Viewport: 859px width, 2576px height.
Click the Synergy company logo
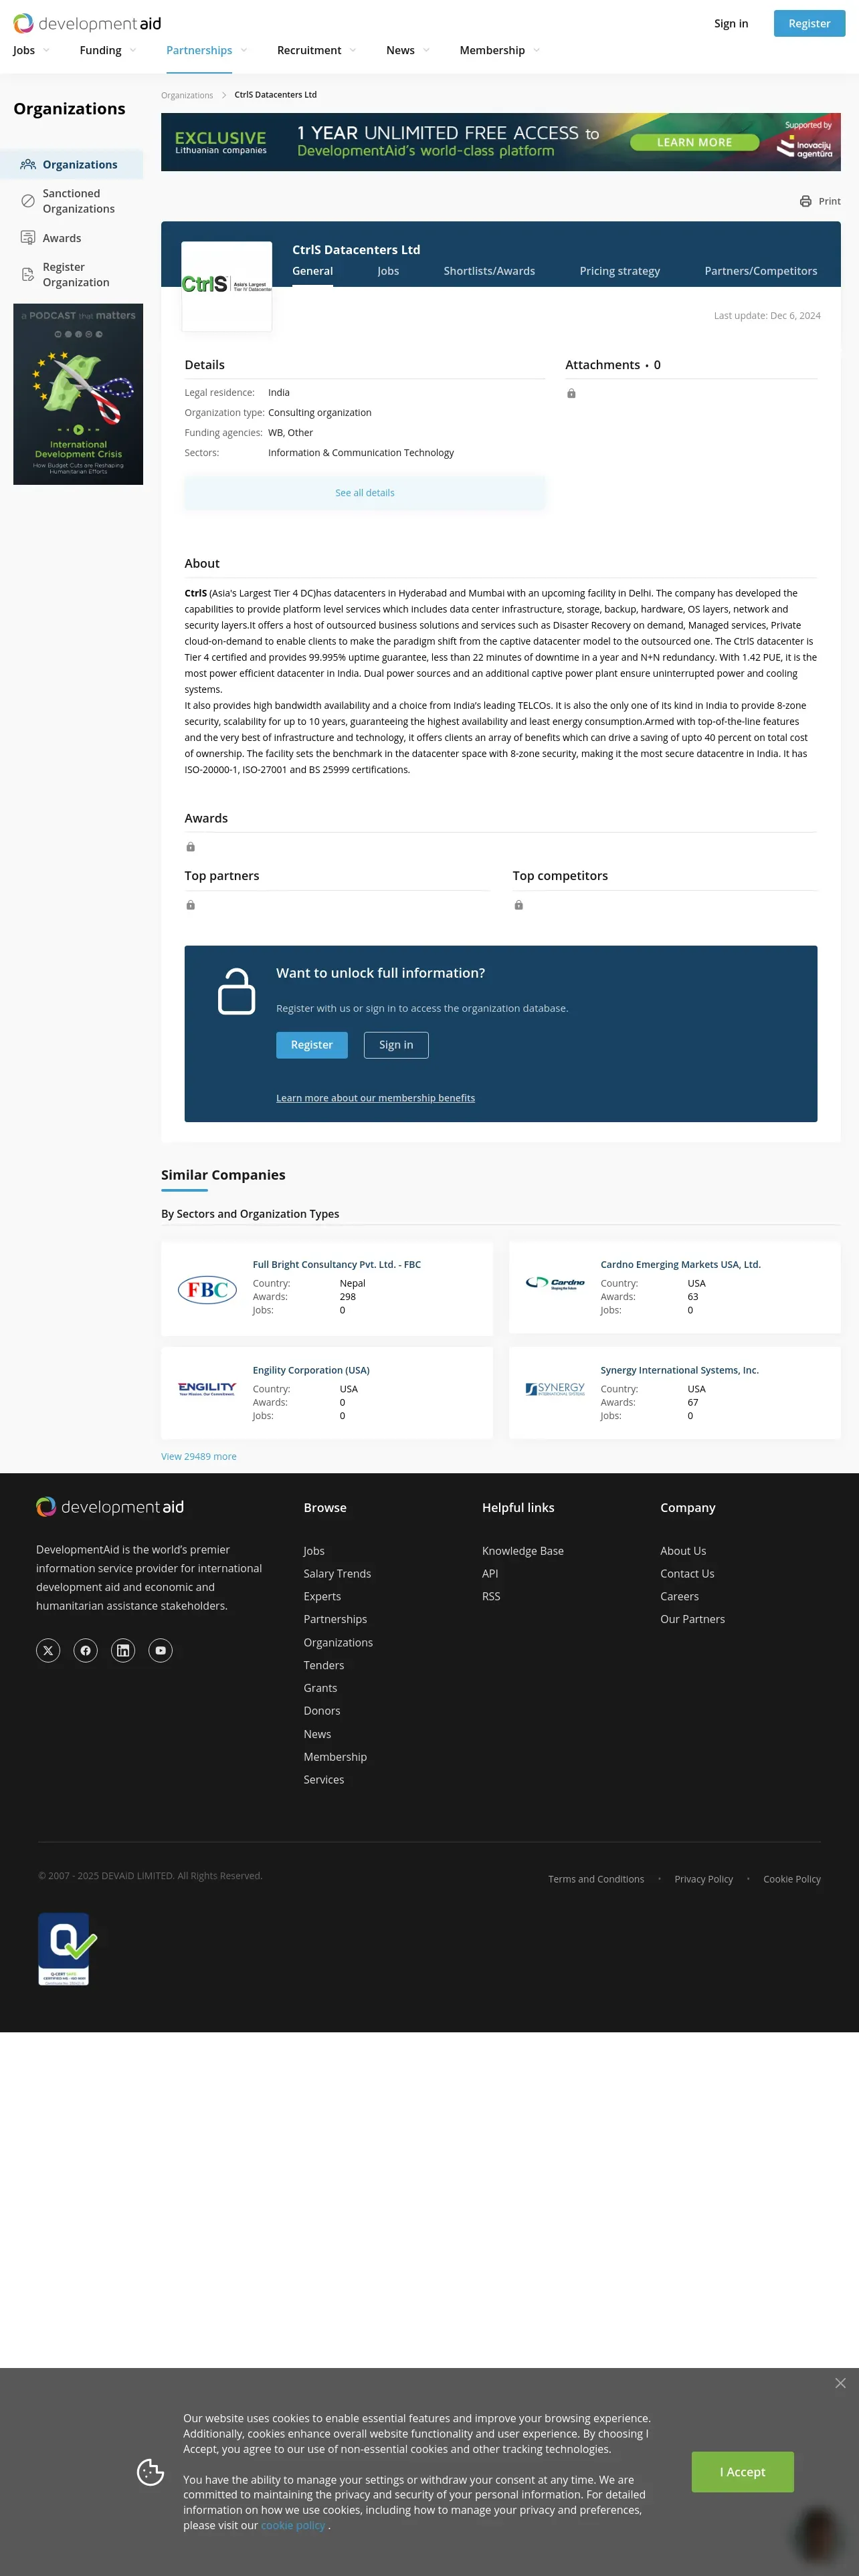(555, 1389)
